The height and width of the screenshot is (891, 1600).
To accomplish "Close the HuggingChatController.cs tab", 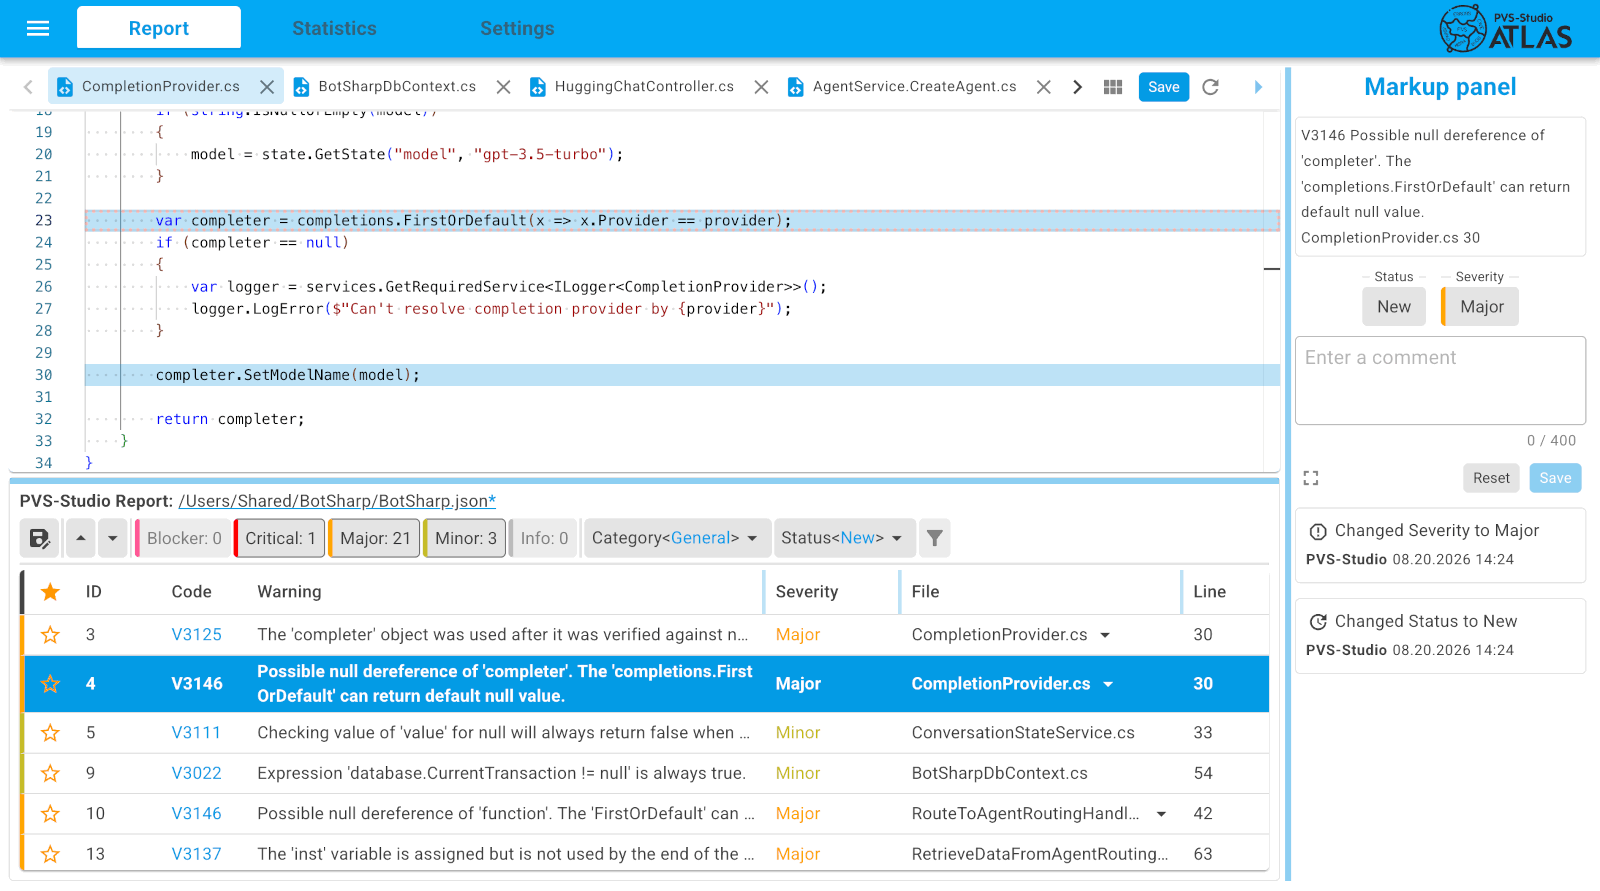I will click(761, 87).
